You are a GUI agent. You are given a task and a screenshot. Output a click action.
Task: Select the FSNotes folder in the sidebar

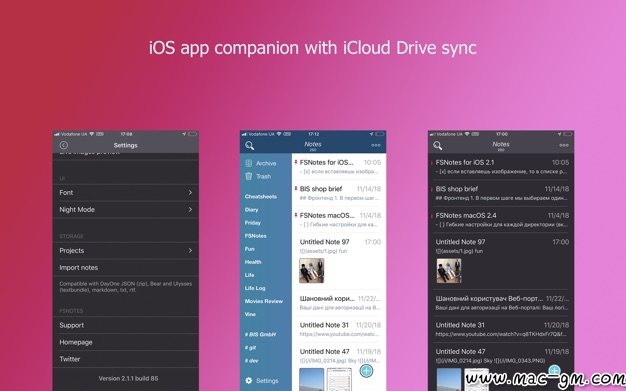click(256, 236)
